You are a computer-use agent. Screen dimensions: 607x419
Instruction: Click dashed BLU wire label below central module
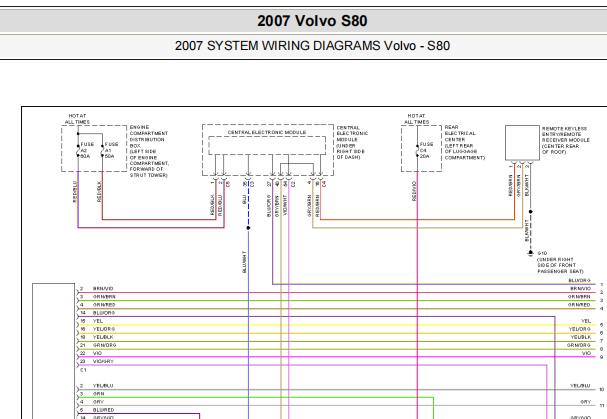[244, 199]
